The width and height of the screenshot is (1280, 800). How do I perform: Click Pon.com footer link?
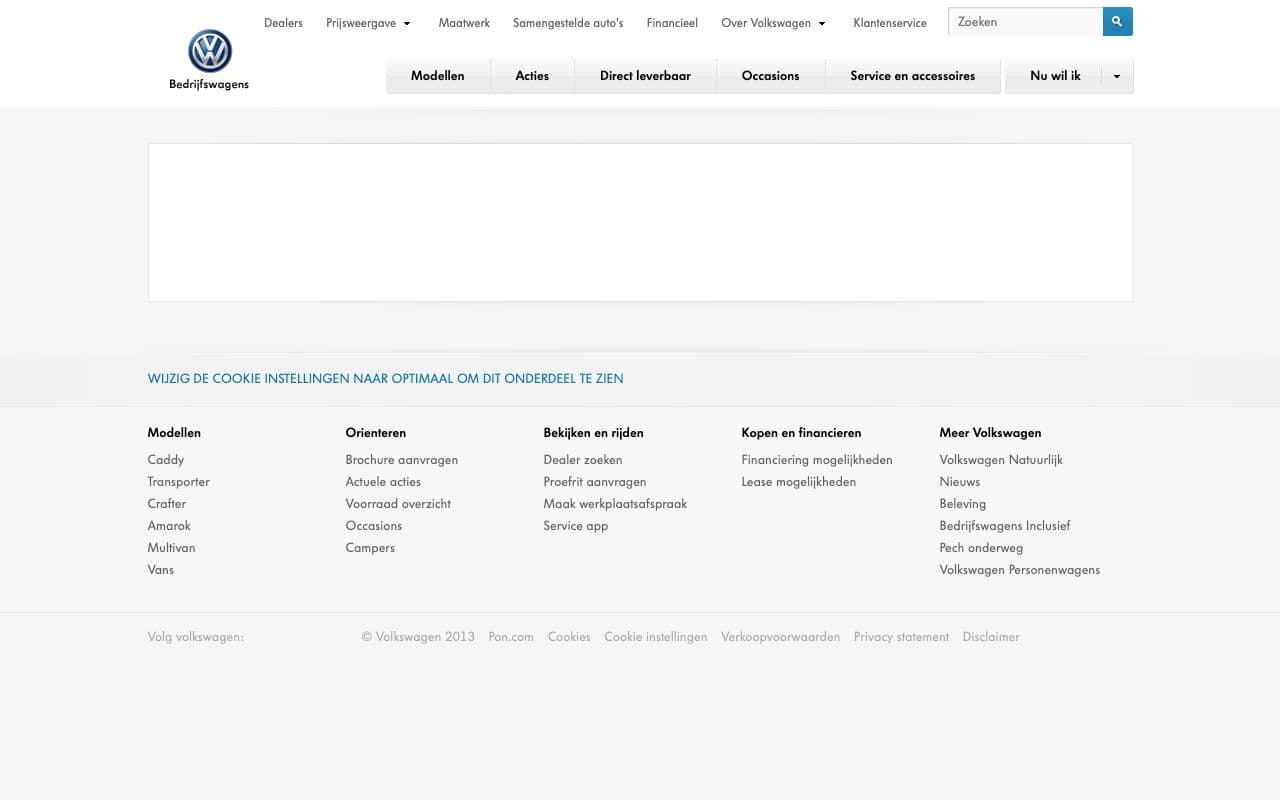[x=511, y=637]
